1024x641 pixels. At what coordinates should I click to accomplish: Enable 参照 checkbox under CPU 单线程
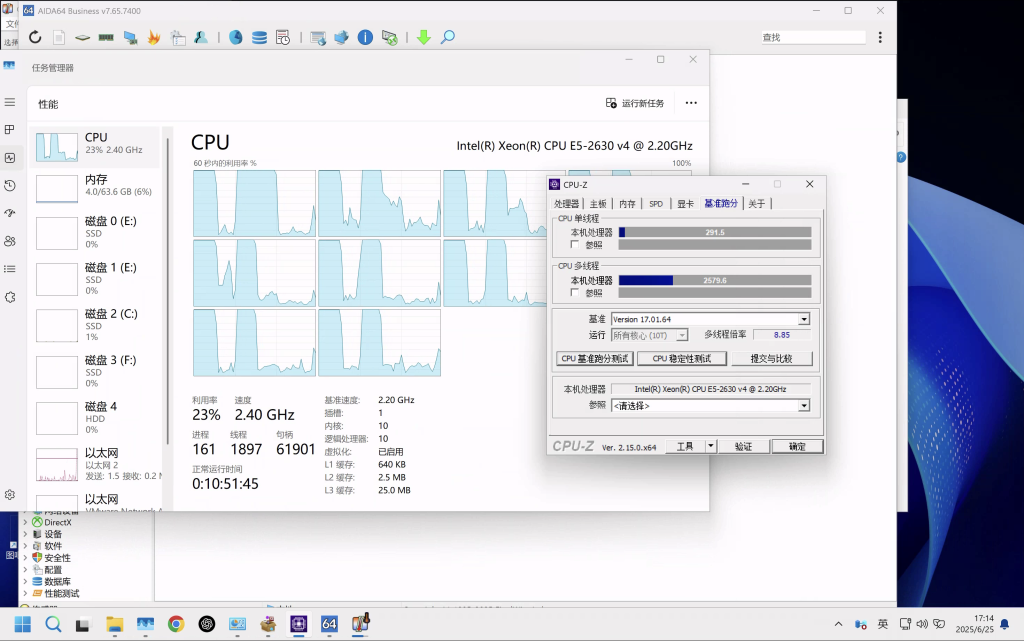pyautogui.click(x=574, y=244)
